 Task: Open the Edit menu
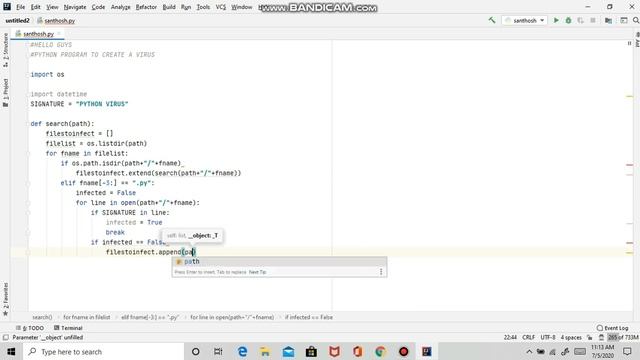click(36, 7)
